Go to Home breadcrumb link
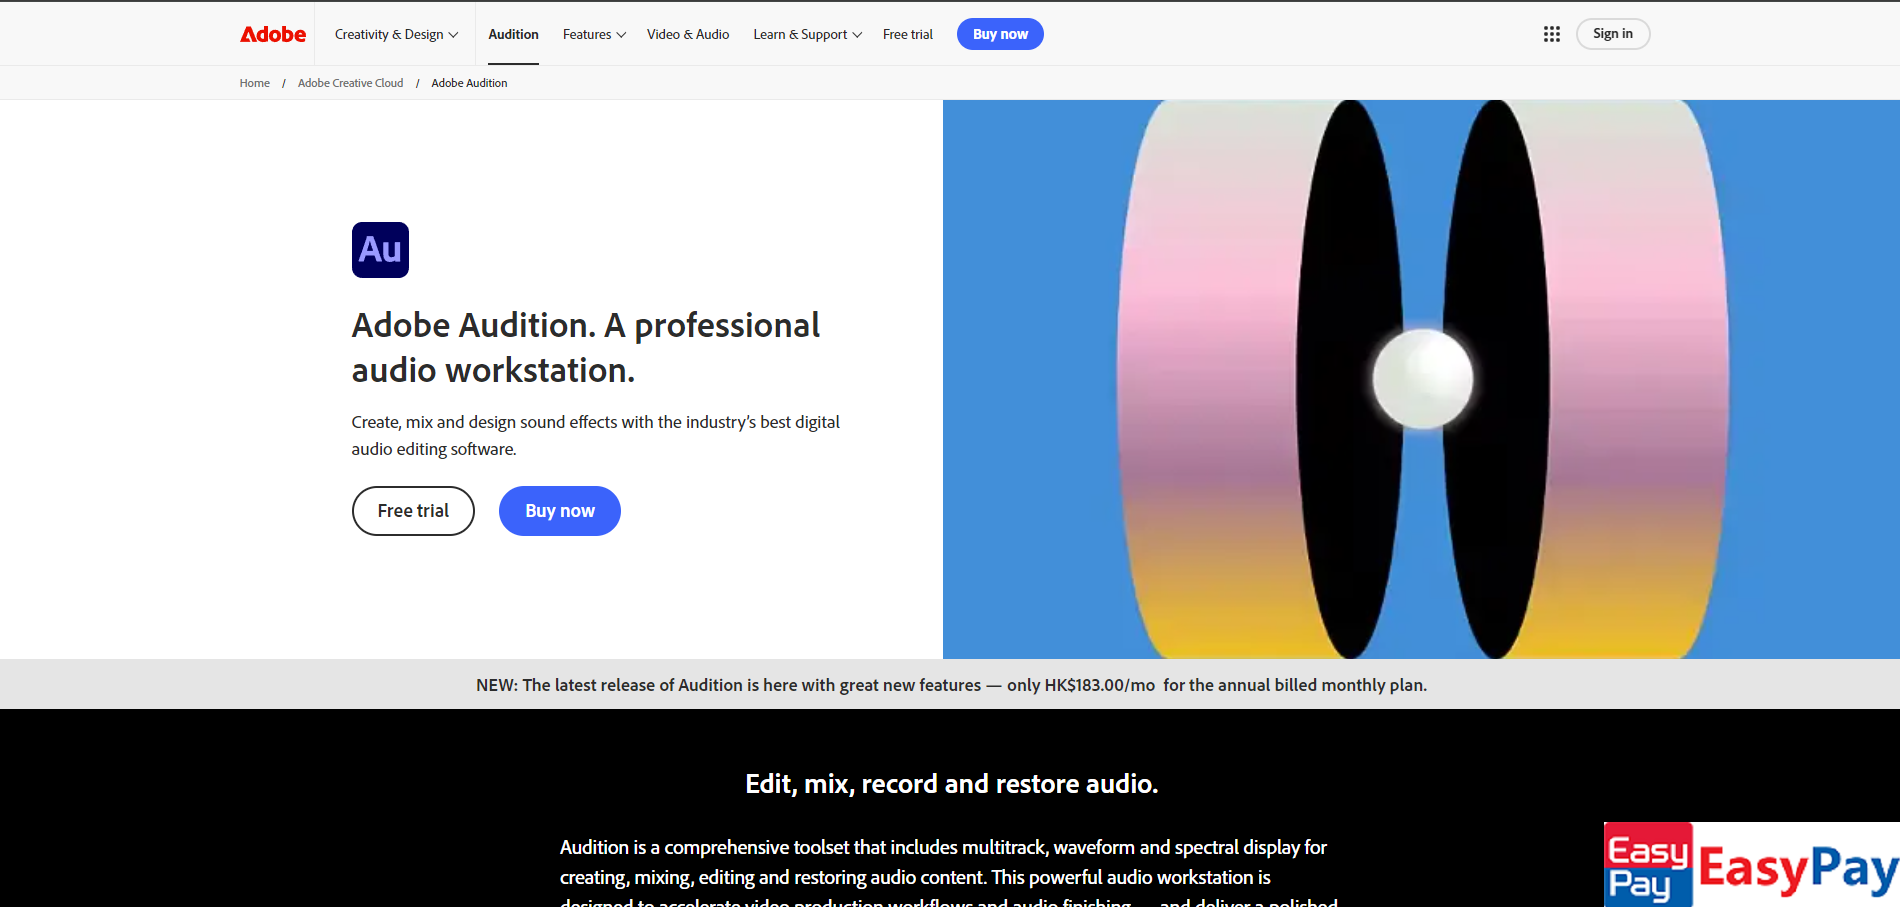The image size is (1900, 907). point(255,83)
